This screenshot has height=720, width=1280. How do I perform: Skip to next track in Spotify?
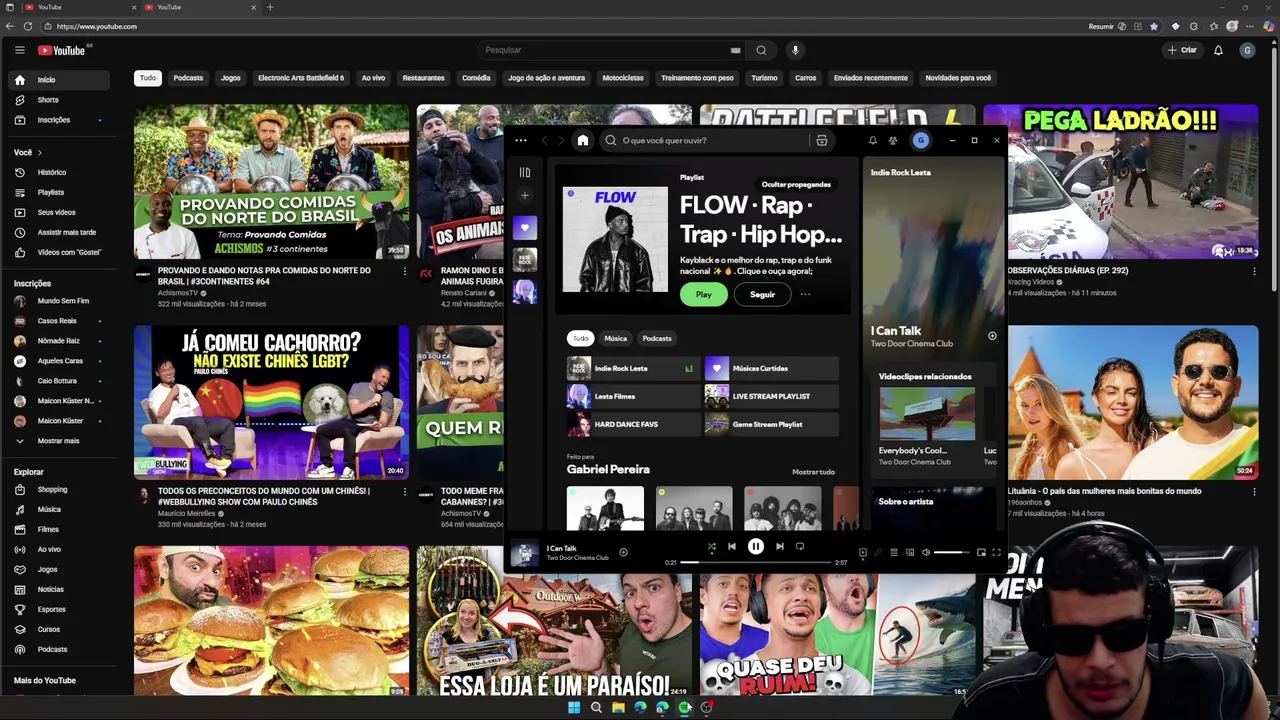780,546
